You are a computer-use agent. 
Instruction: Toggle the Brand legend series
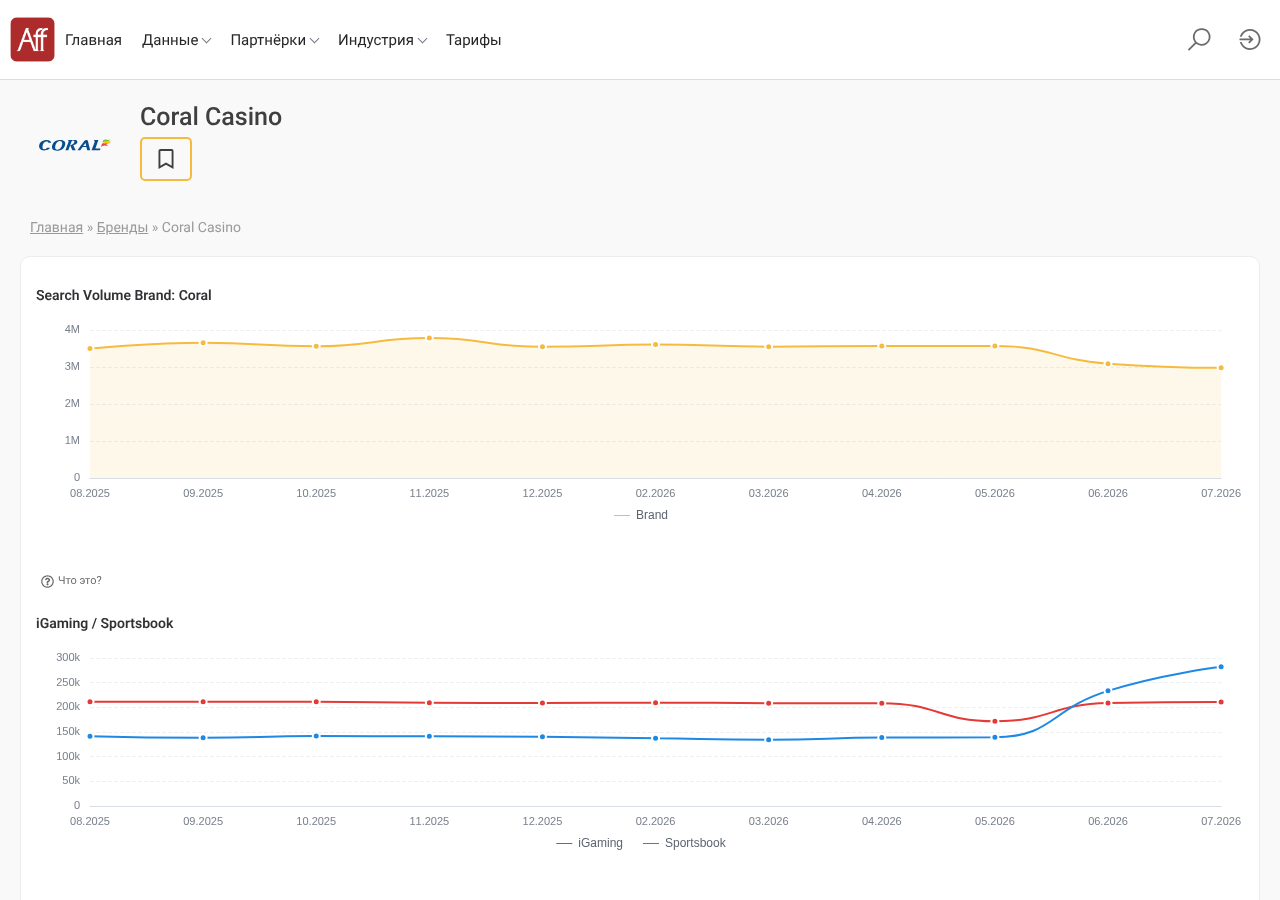tap(641, 515)
